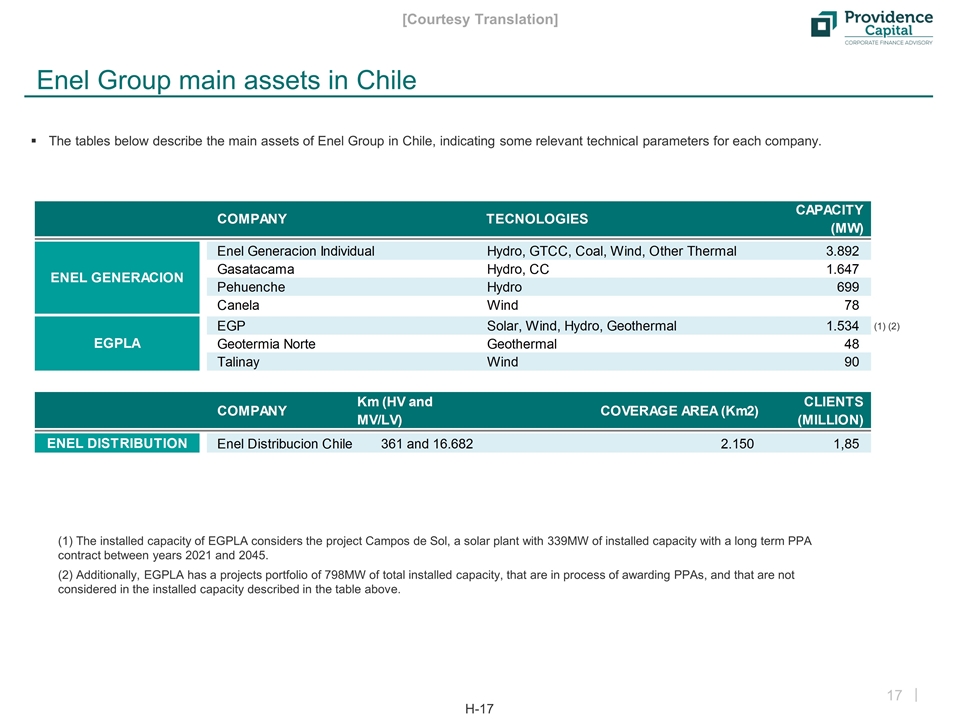Select the Pehuenche company cell
Image resolution: width=960 pixels, height=720 pixels.
click(245, 287)
